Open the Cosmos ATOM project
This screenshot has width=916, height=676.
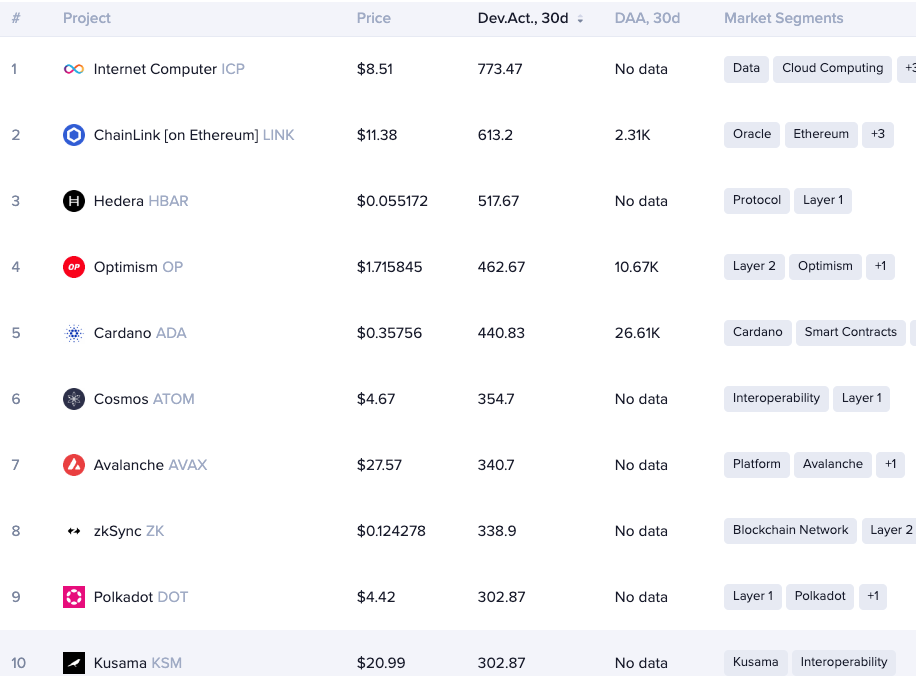(144, 399)
